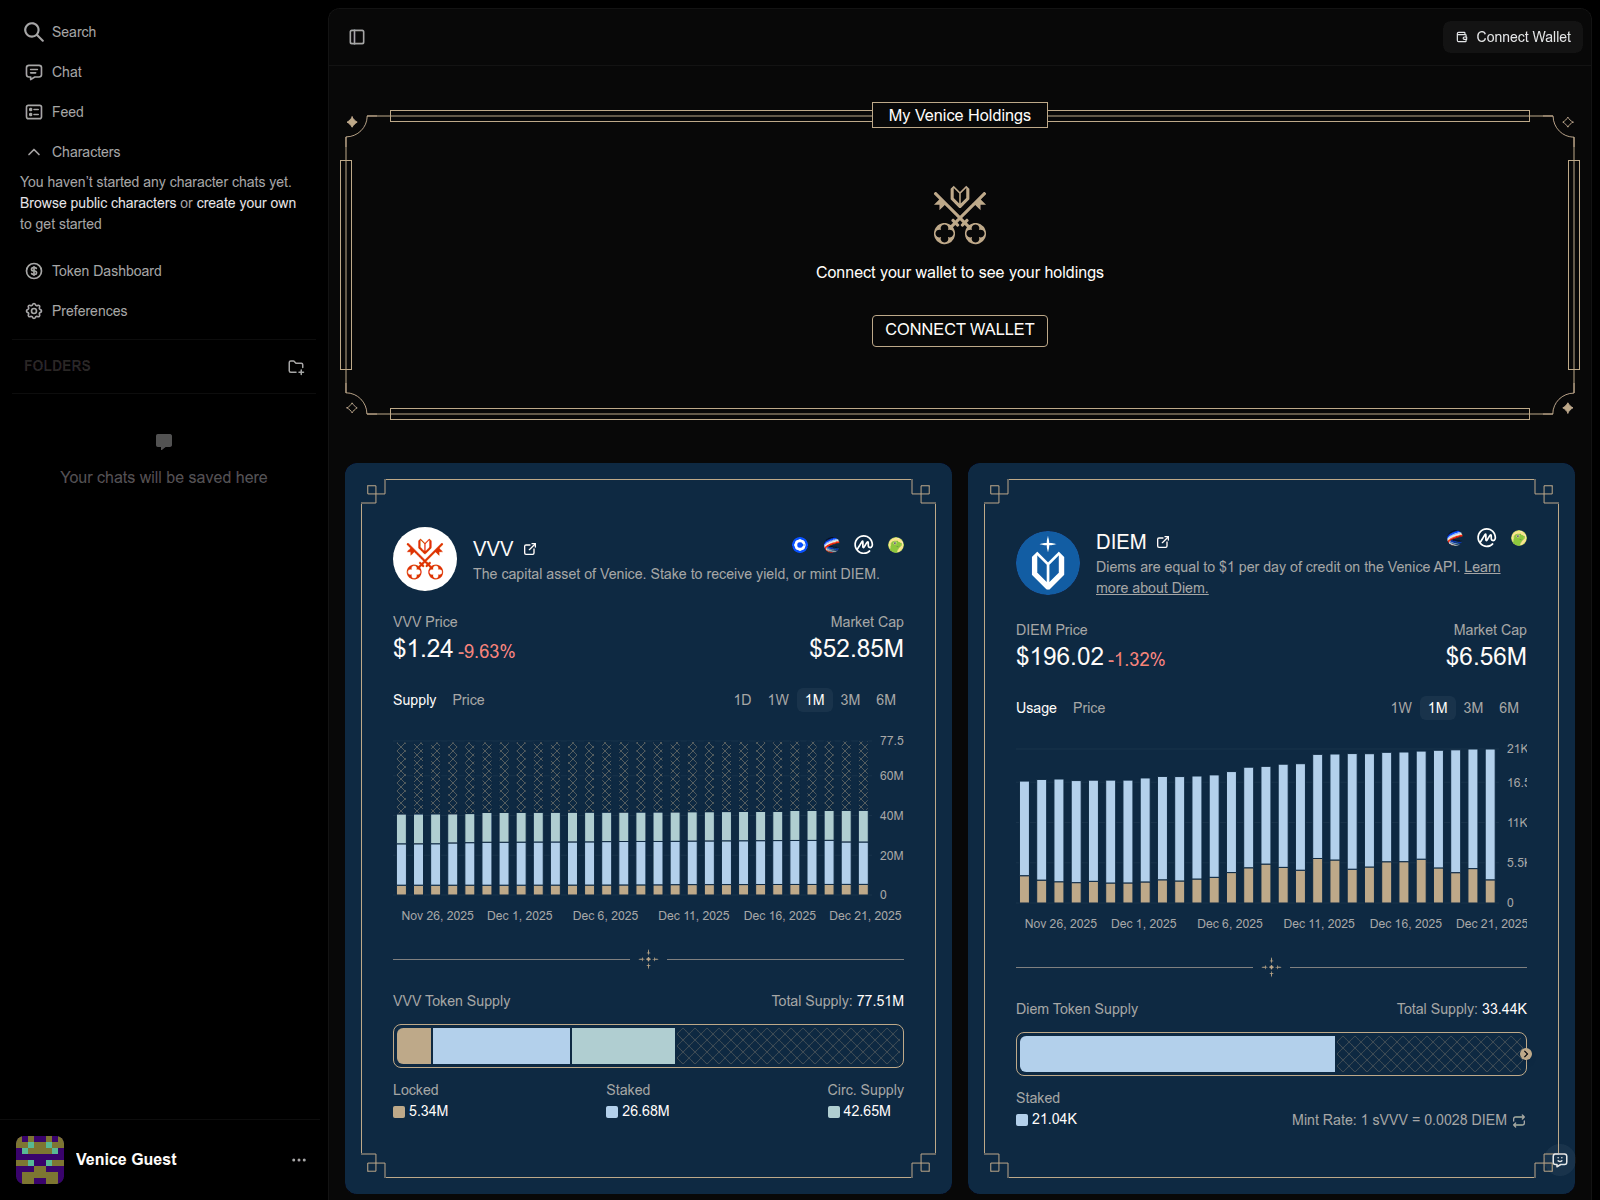Open CoinGecko link on VVV card
The height and width of the screenshot is (1200, 1600).
tap(896, 545)
